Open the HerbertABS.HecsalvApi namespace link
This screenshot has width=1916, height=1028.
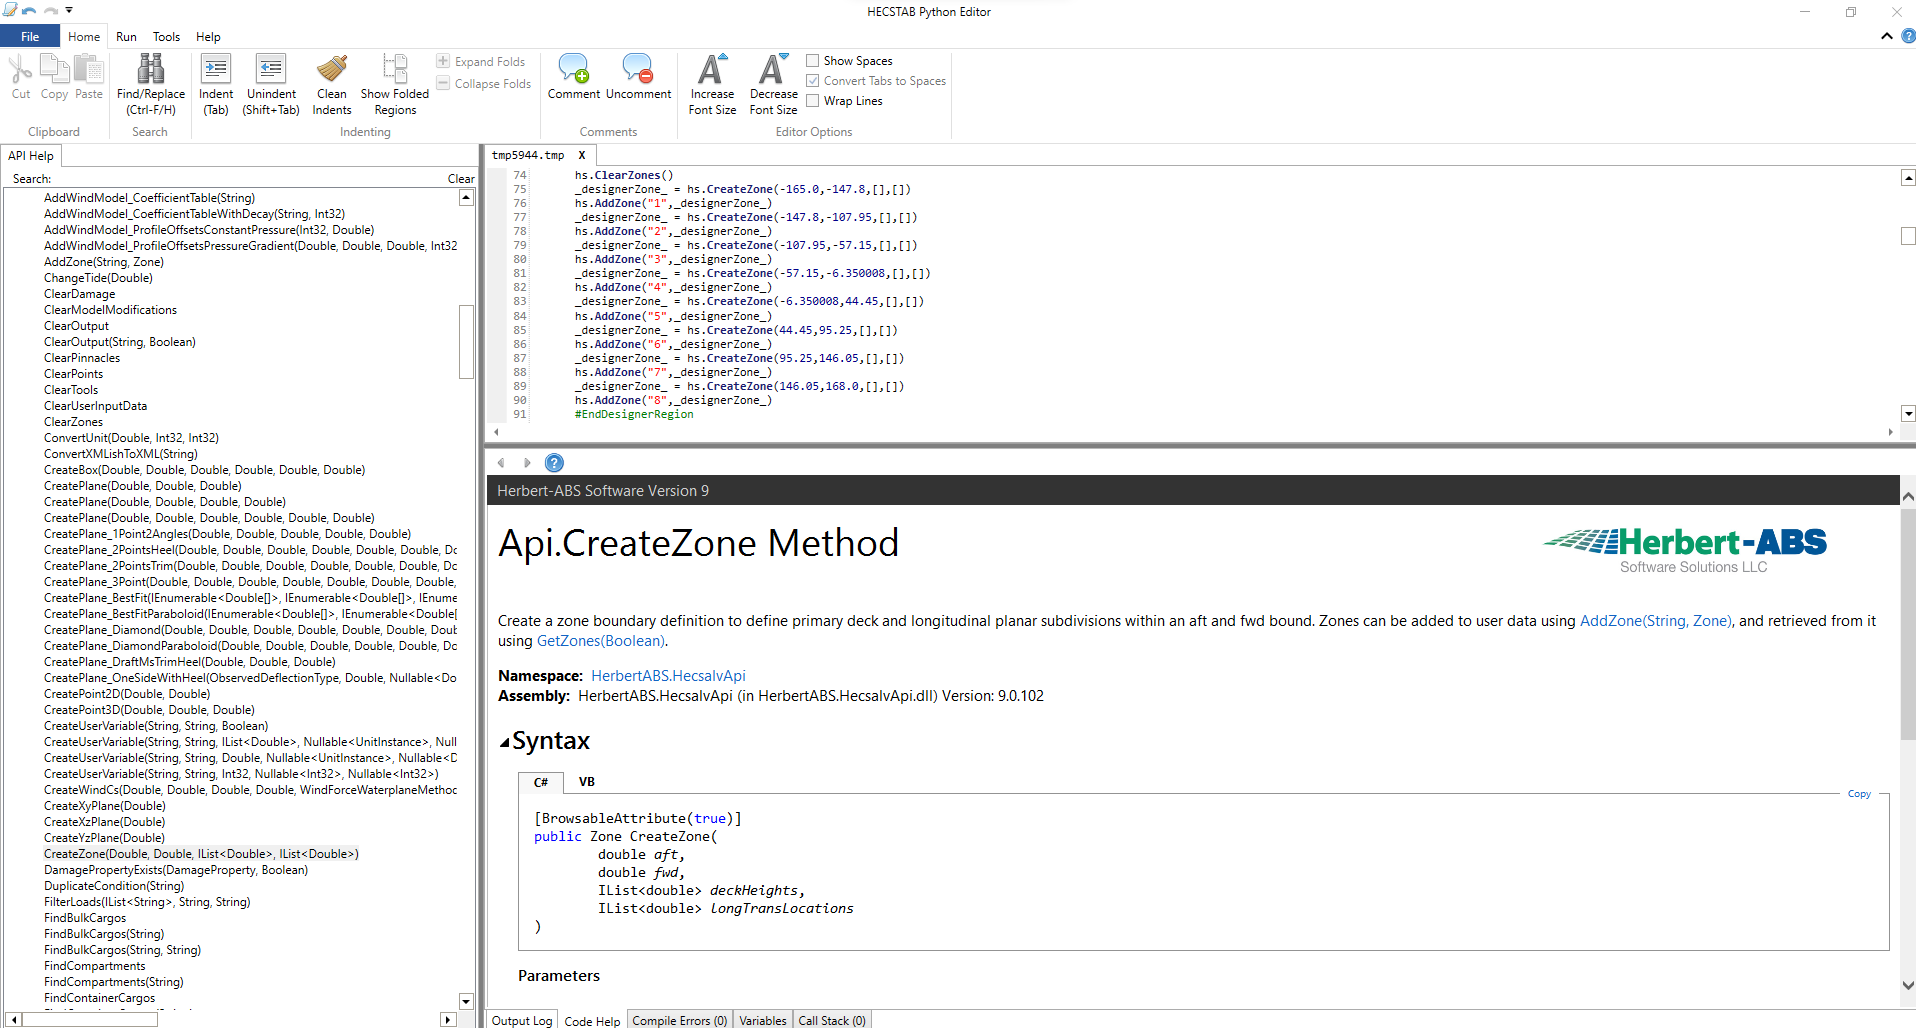(668, 676)
